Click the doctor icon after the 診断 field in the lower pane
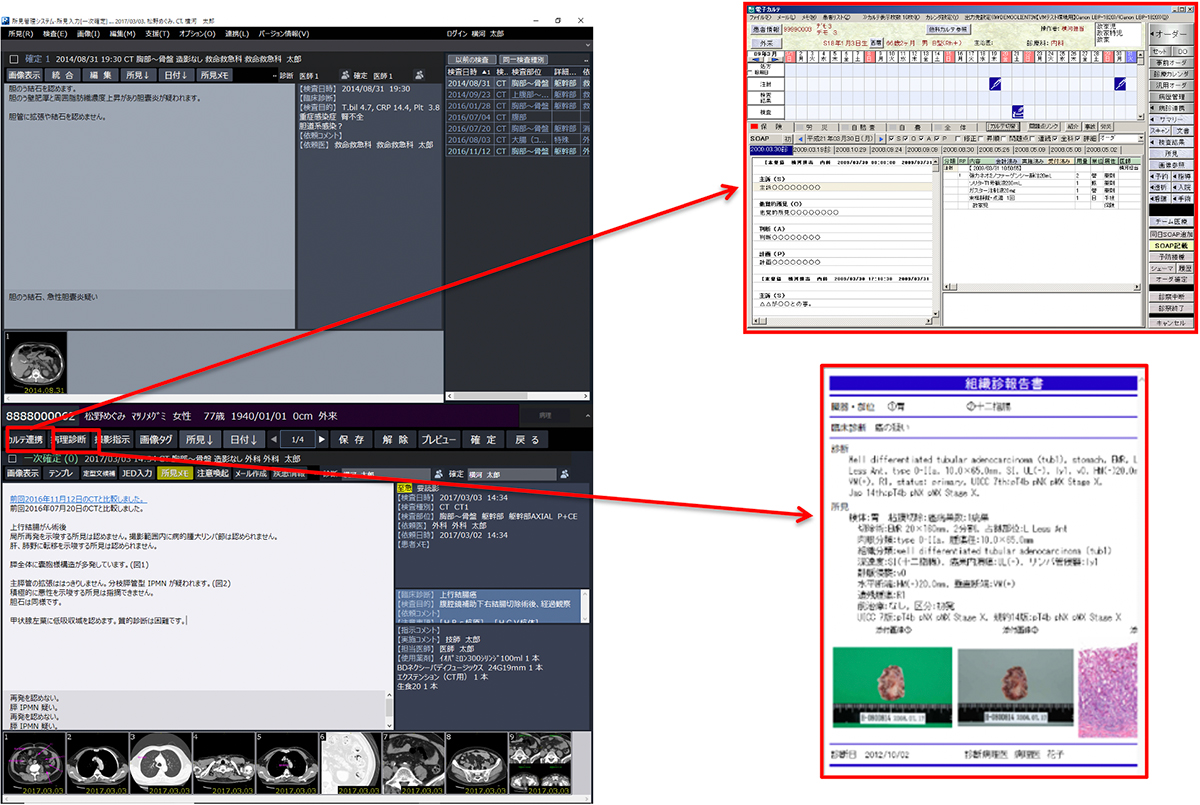1200x805 pixels. (438, 473)
